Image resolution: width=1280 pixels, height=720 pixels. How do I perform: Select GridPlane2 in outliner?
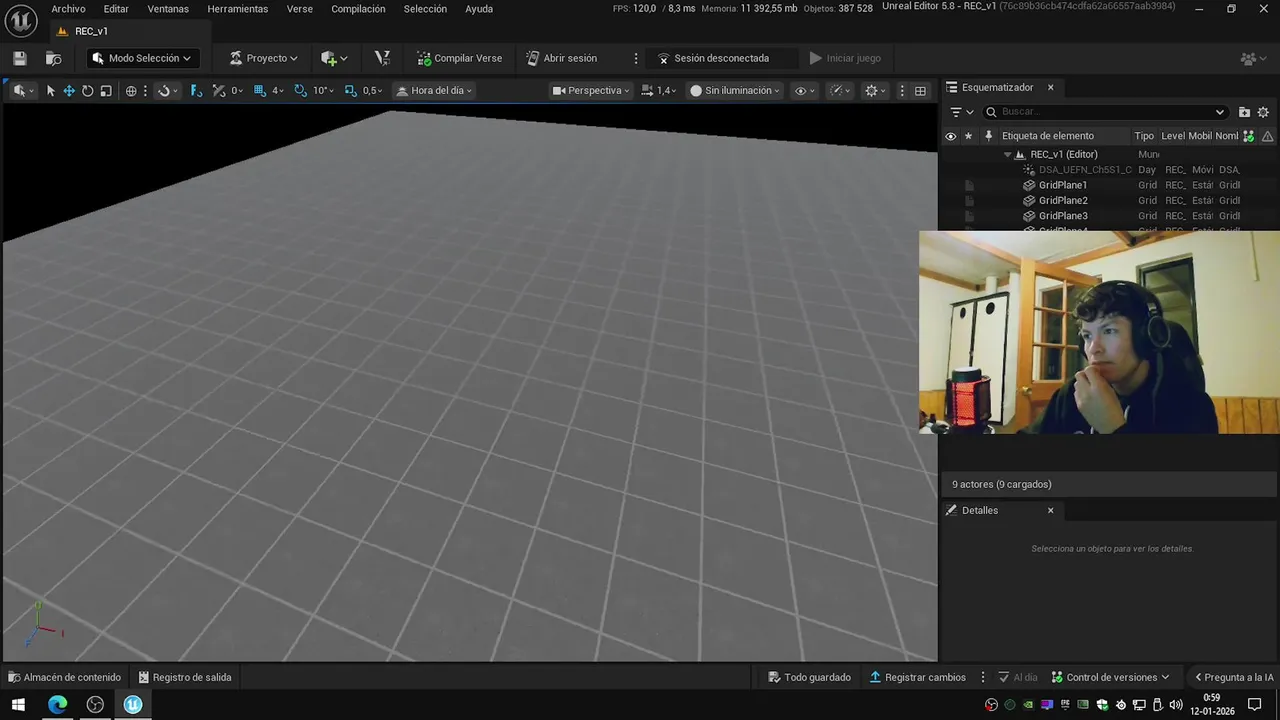pos(1062,201)
